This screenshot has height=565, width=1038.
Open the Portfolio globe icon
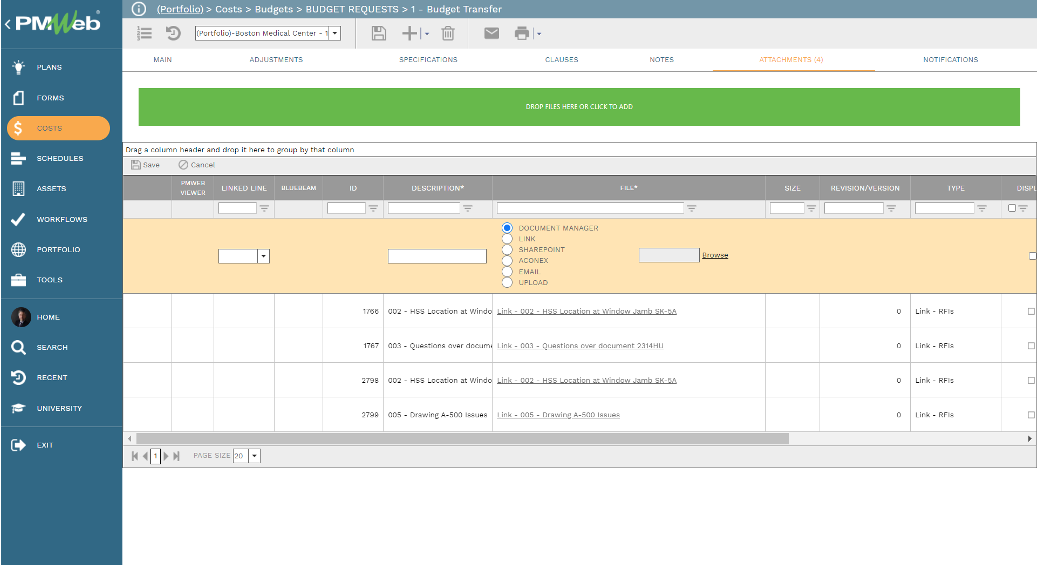pos(19,249)
